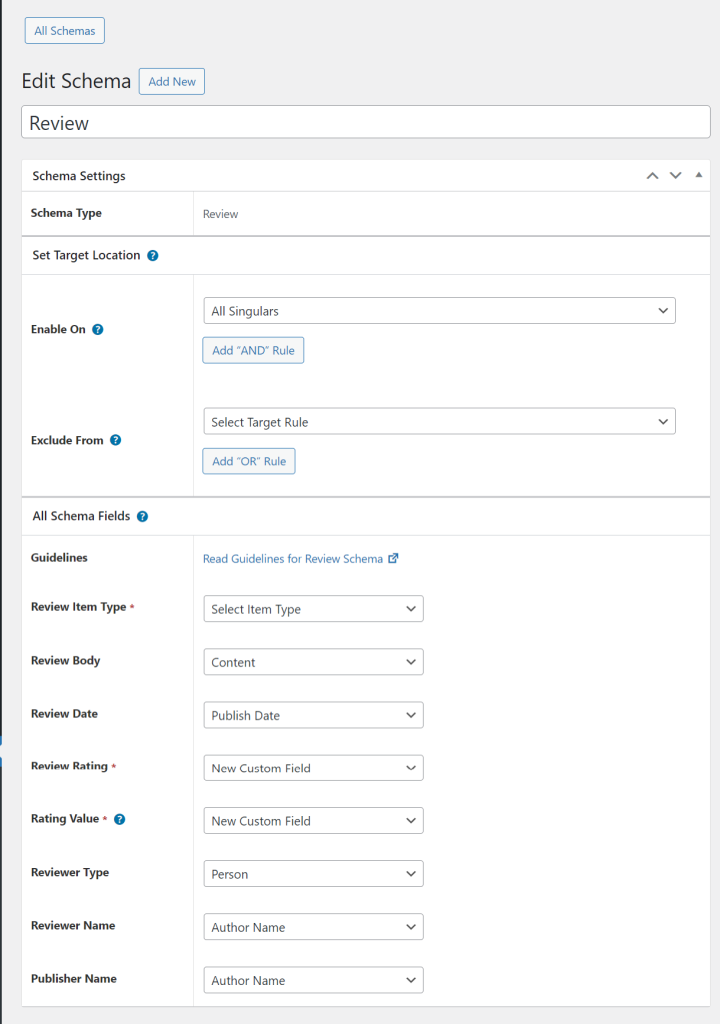The image size is (720, 1024).
Task: Open the Reviewer Type Person dropdown
Action: (313, 874)
